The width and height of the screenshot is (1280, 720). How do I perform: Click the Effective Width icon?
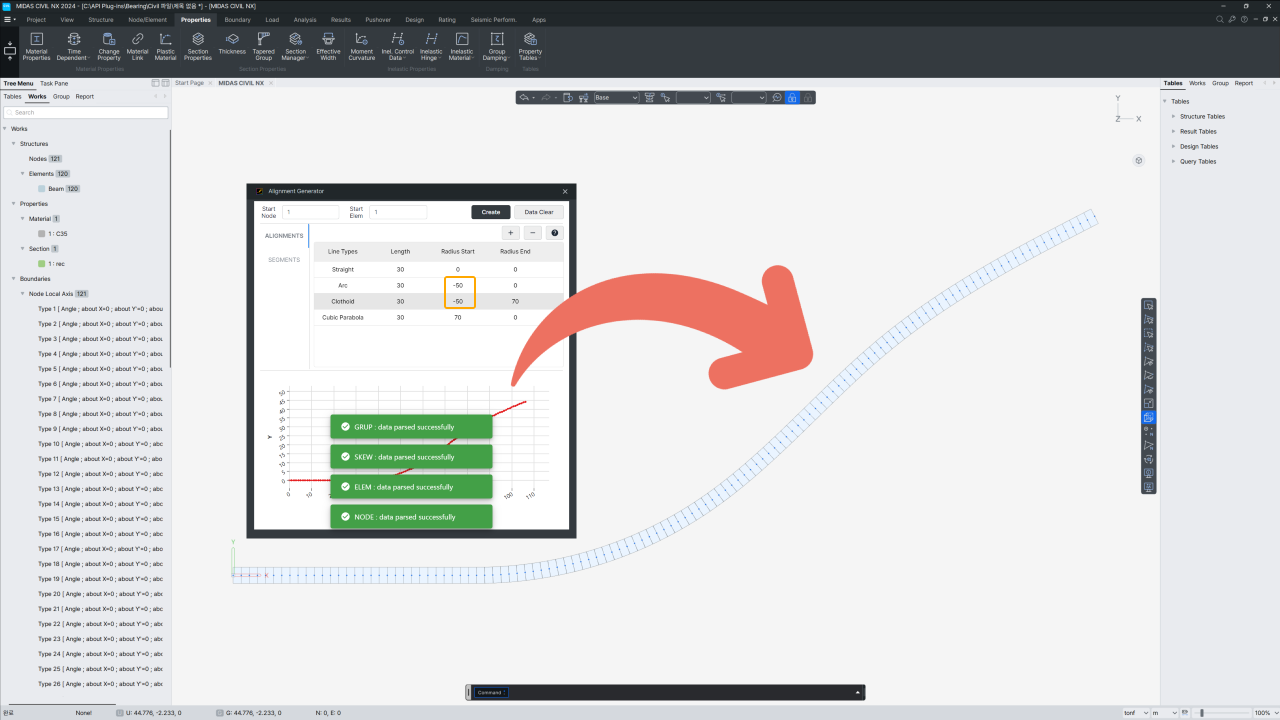[x=328, y=46]
